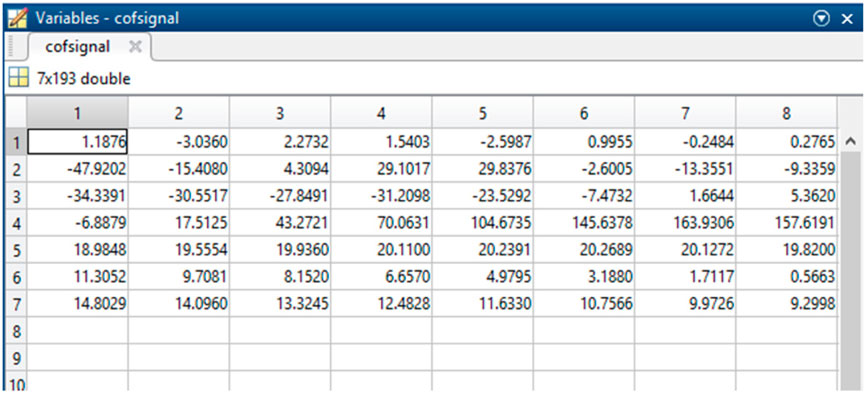
Task: Select cell containing 70.0631
Action: coord(381,223)
